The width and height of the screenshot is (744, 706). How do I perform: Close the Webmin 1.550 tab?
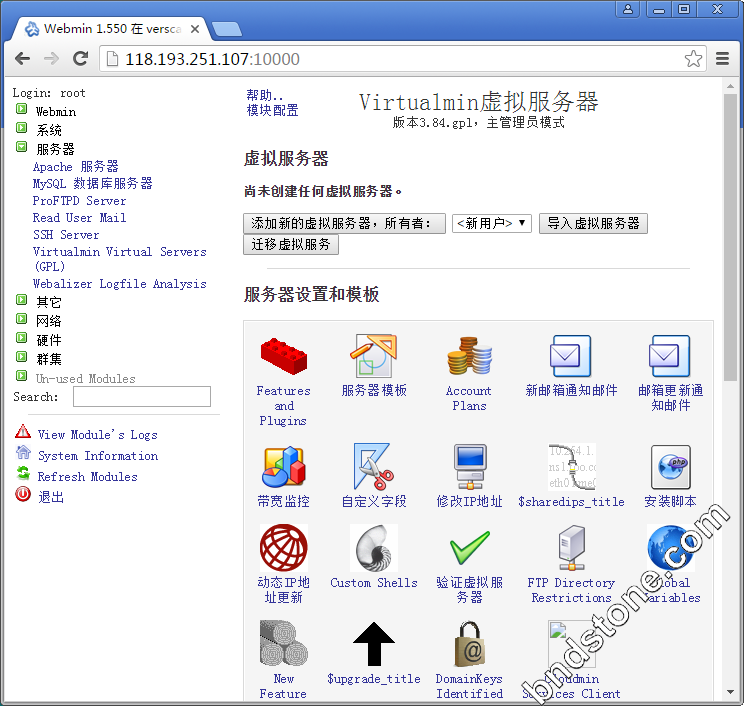[195, 29]
